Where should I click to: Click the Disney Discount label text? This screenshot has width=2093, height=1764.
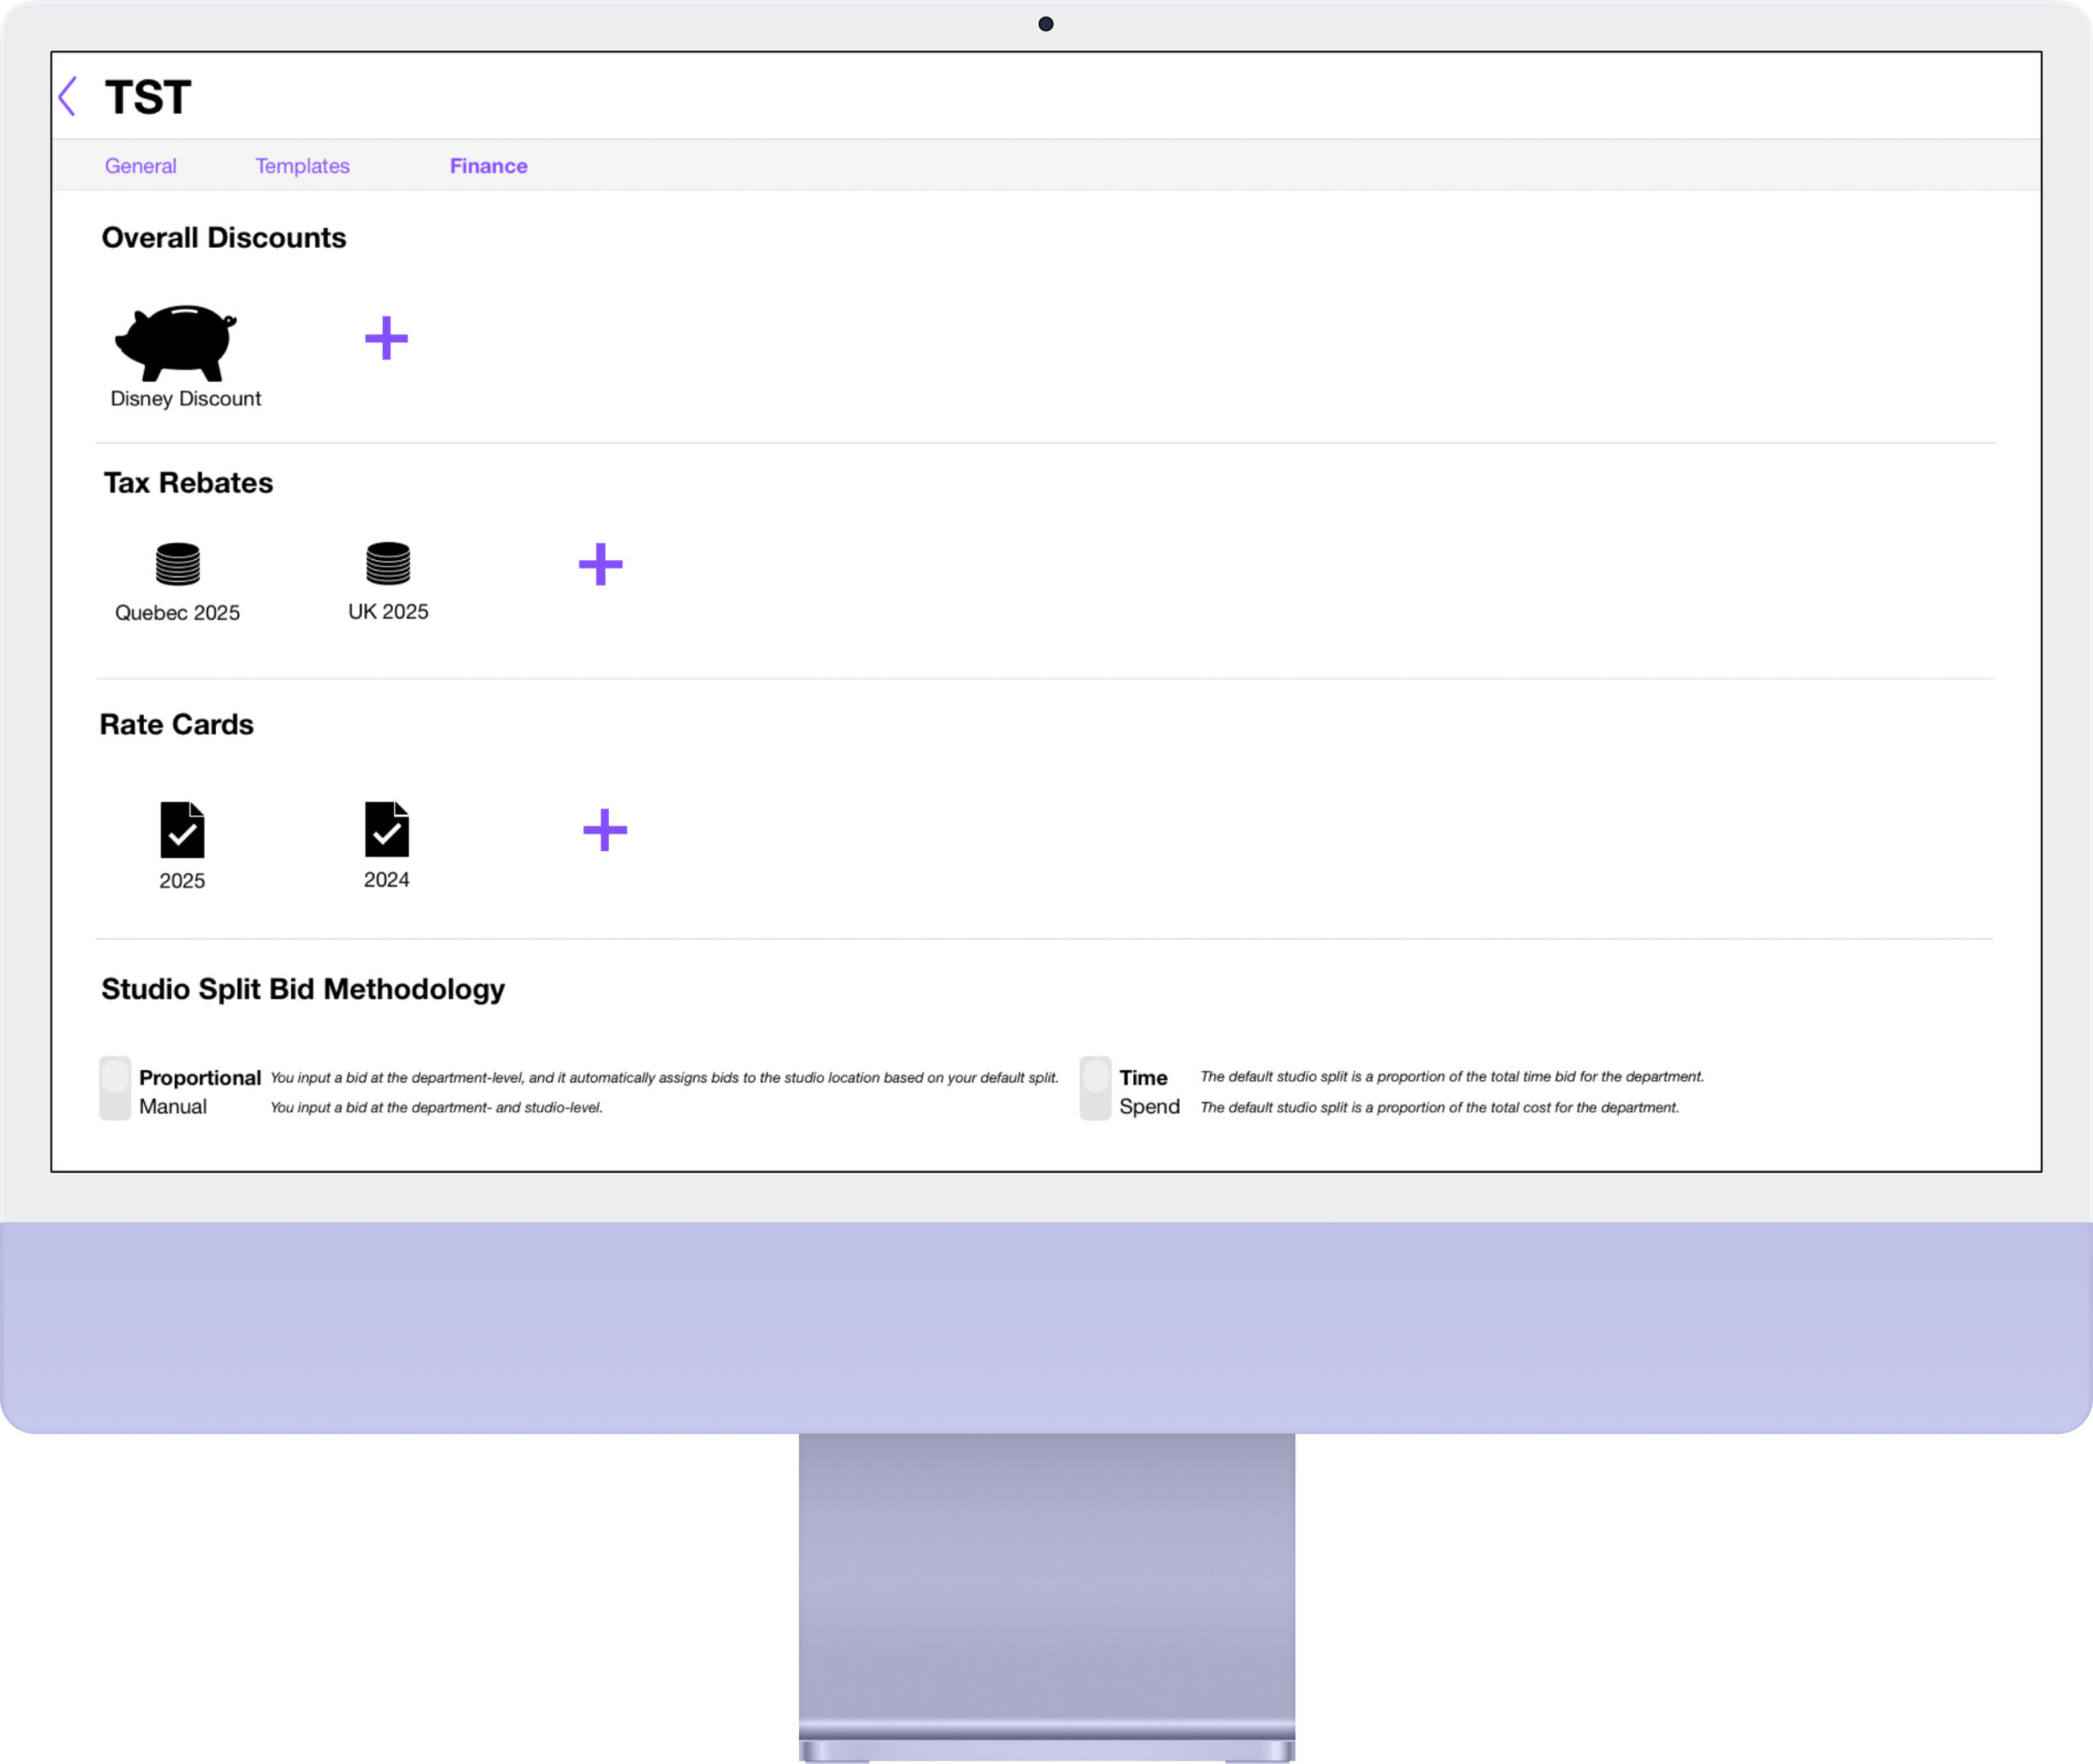pyautogui.click(x=186, y=399)
